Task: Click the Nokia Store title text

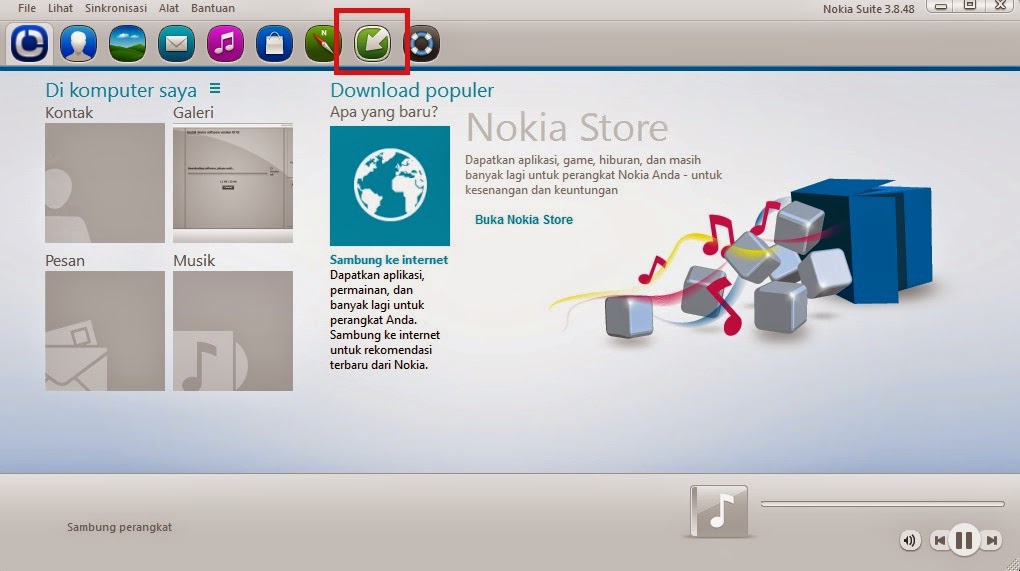Action: [x=567, y=127]
